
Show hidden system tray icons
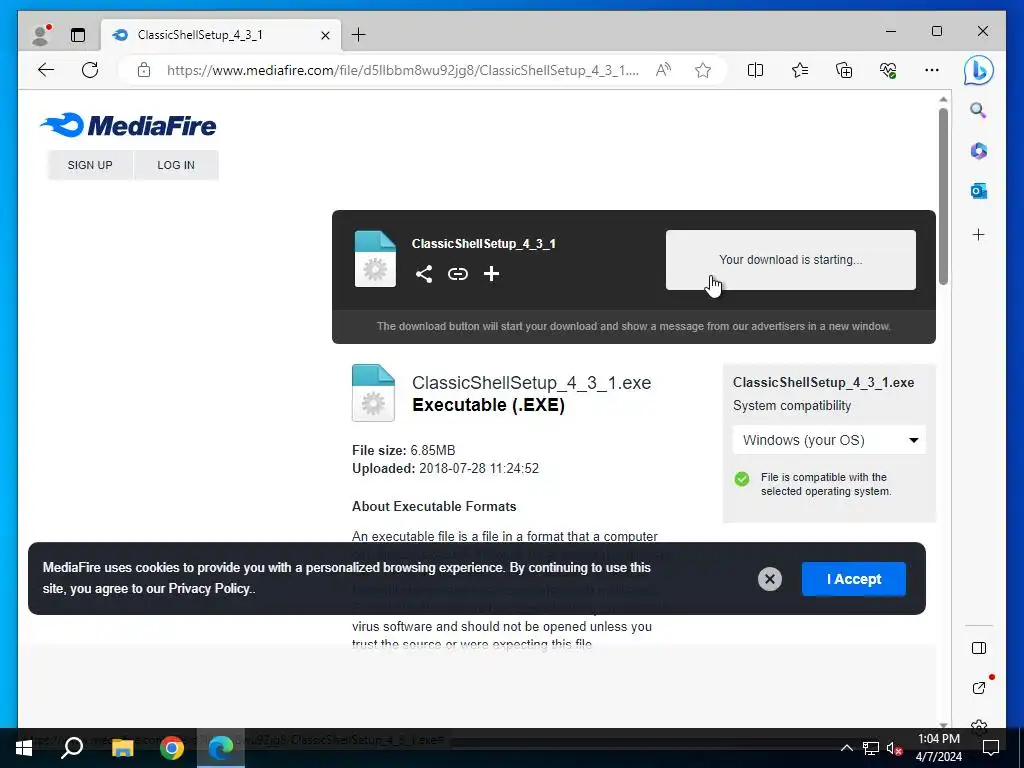(846, 748)
